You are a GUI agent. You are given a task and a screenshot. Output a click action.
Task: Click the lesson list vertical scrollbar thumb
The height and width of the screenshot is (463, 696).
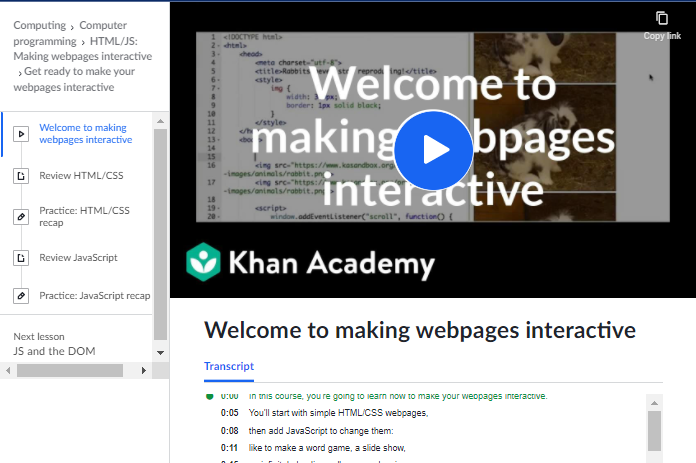click(160, 234)
